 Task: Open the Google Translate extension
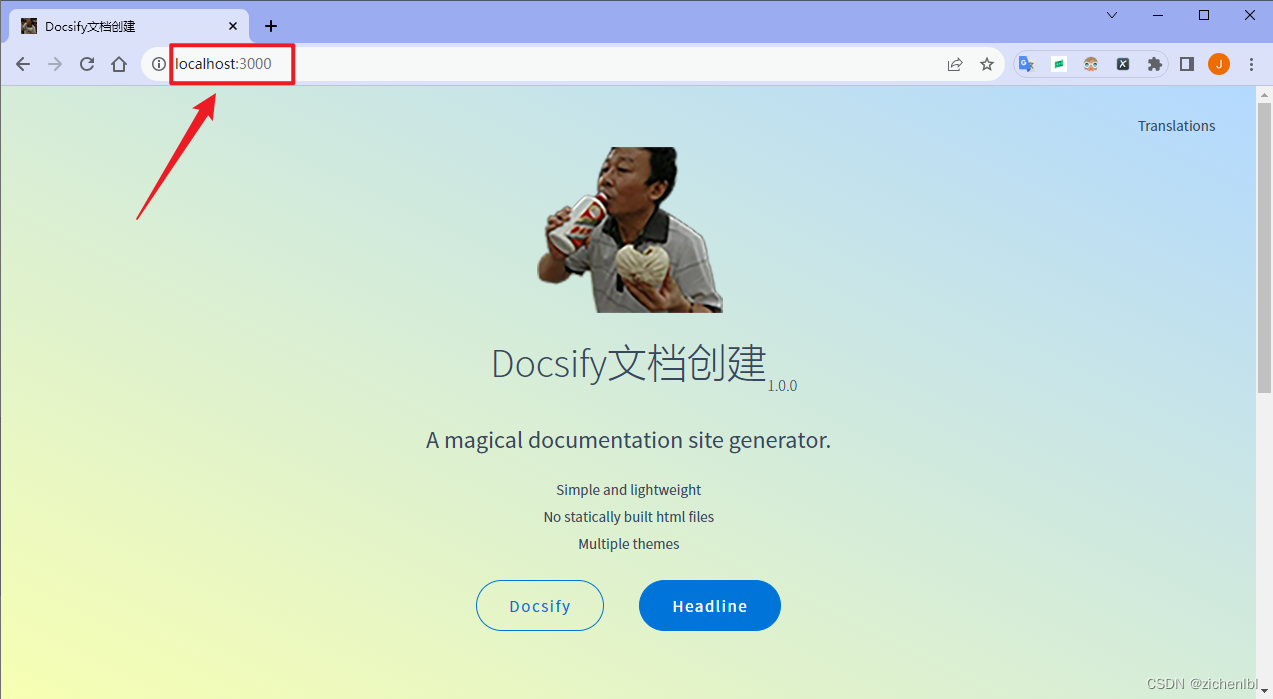tap(1026, 64)
